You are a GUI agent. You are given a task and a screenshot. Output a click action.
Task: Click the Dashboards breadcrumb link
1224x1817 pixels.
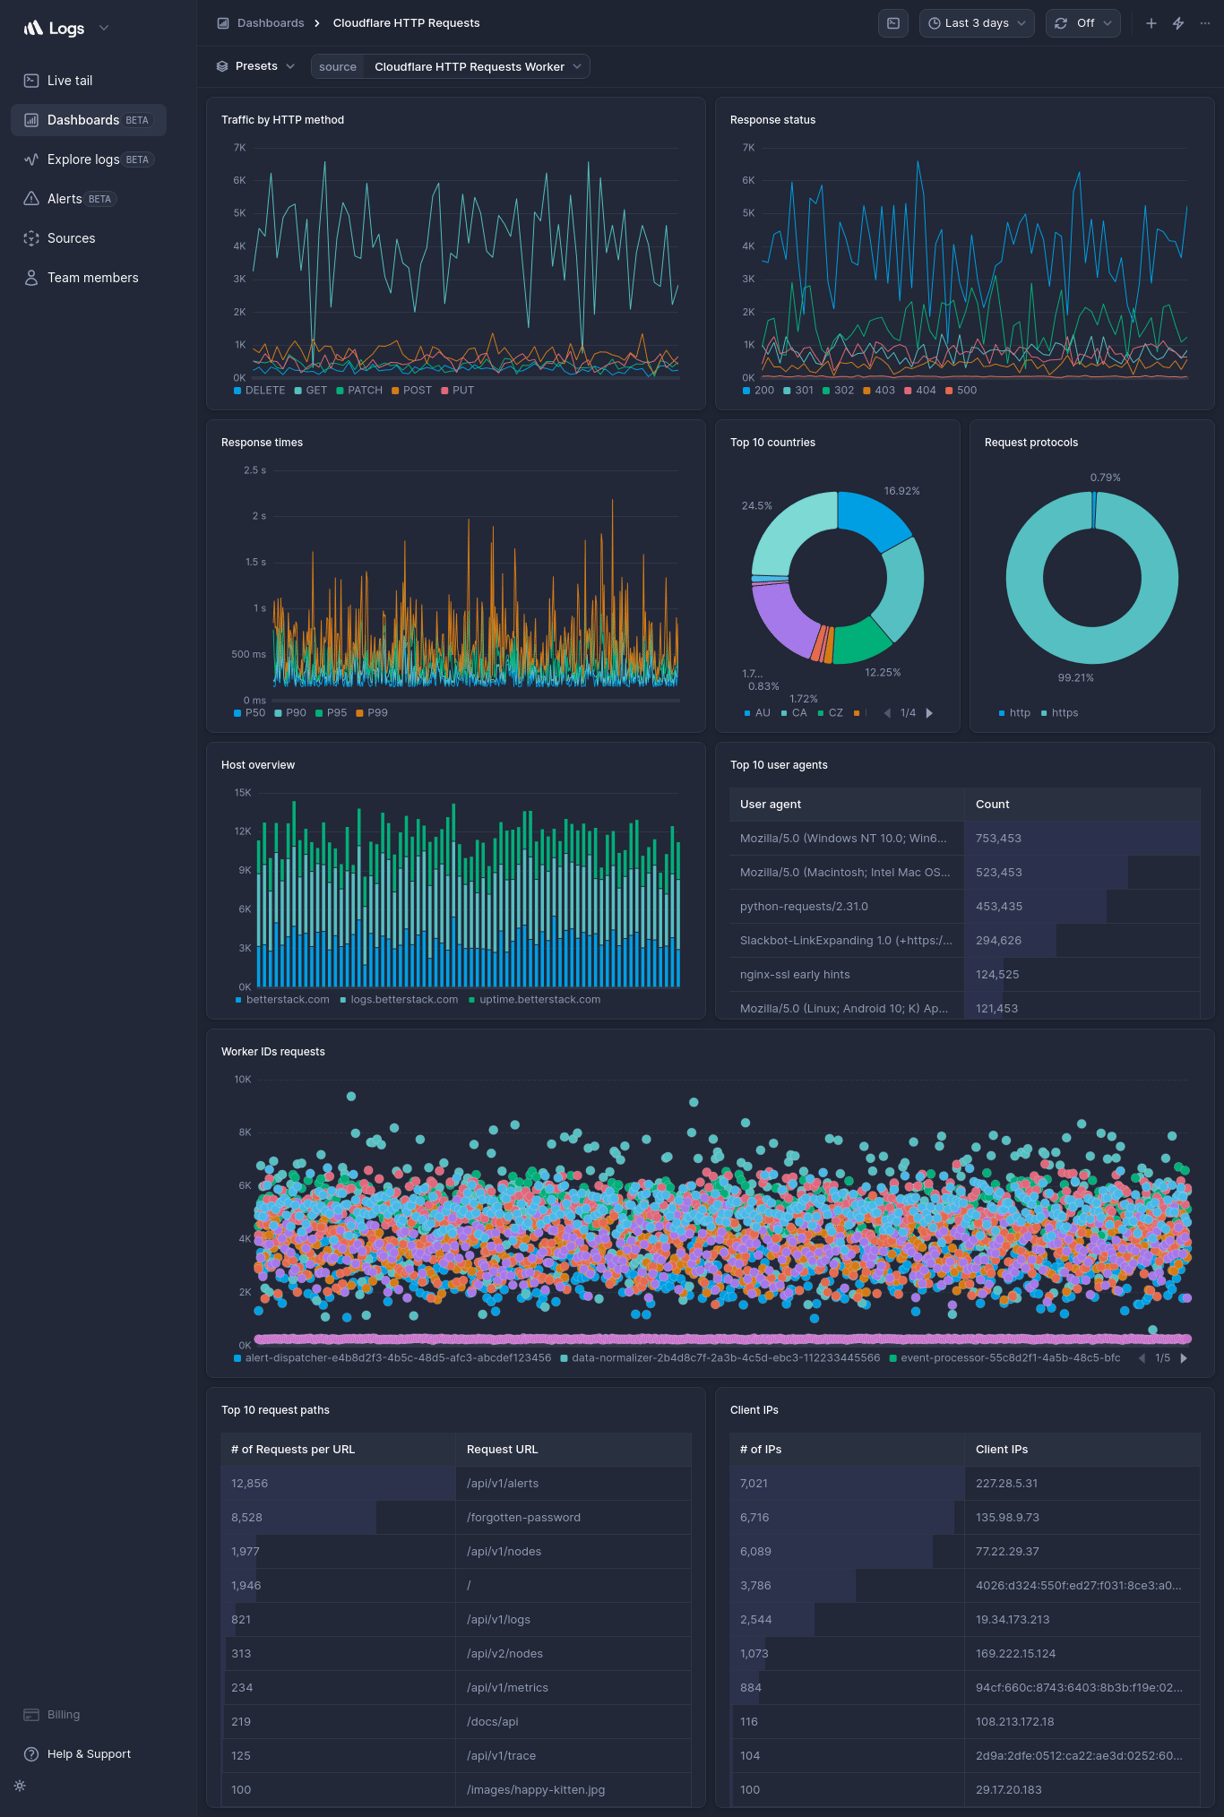tap(270, 23)
